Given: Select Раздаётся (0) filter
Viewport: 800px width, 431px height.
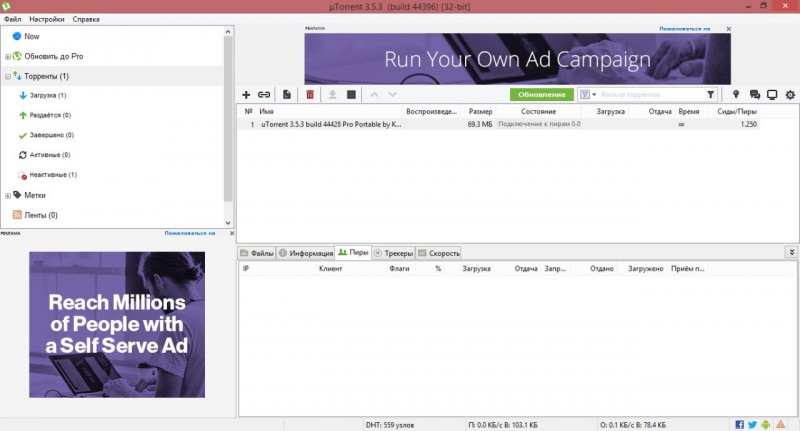Looking at the screenshot, I should [x=50, y=115].
